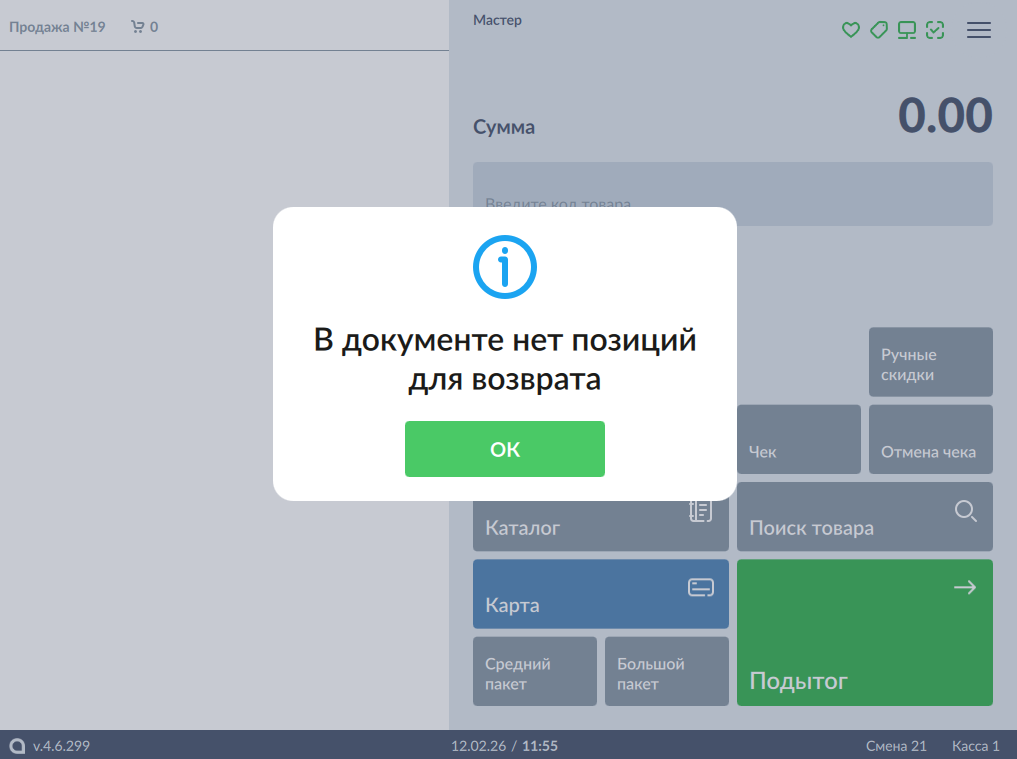Open Ручные скидки manual discounts
Image resolution: width=1017 pixels, height=759 pixels.
click(x=930, y=362)
